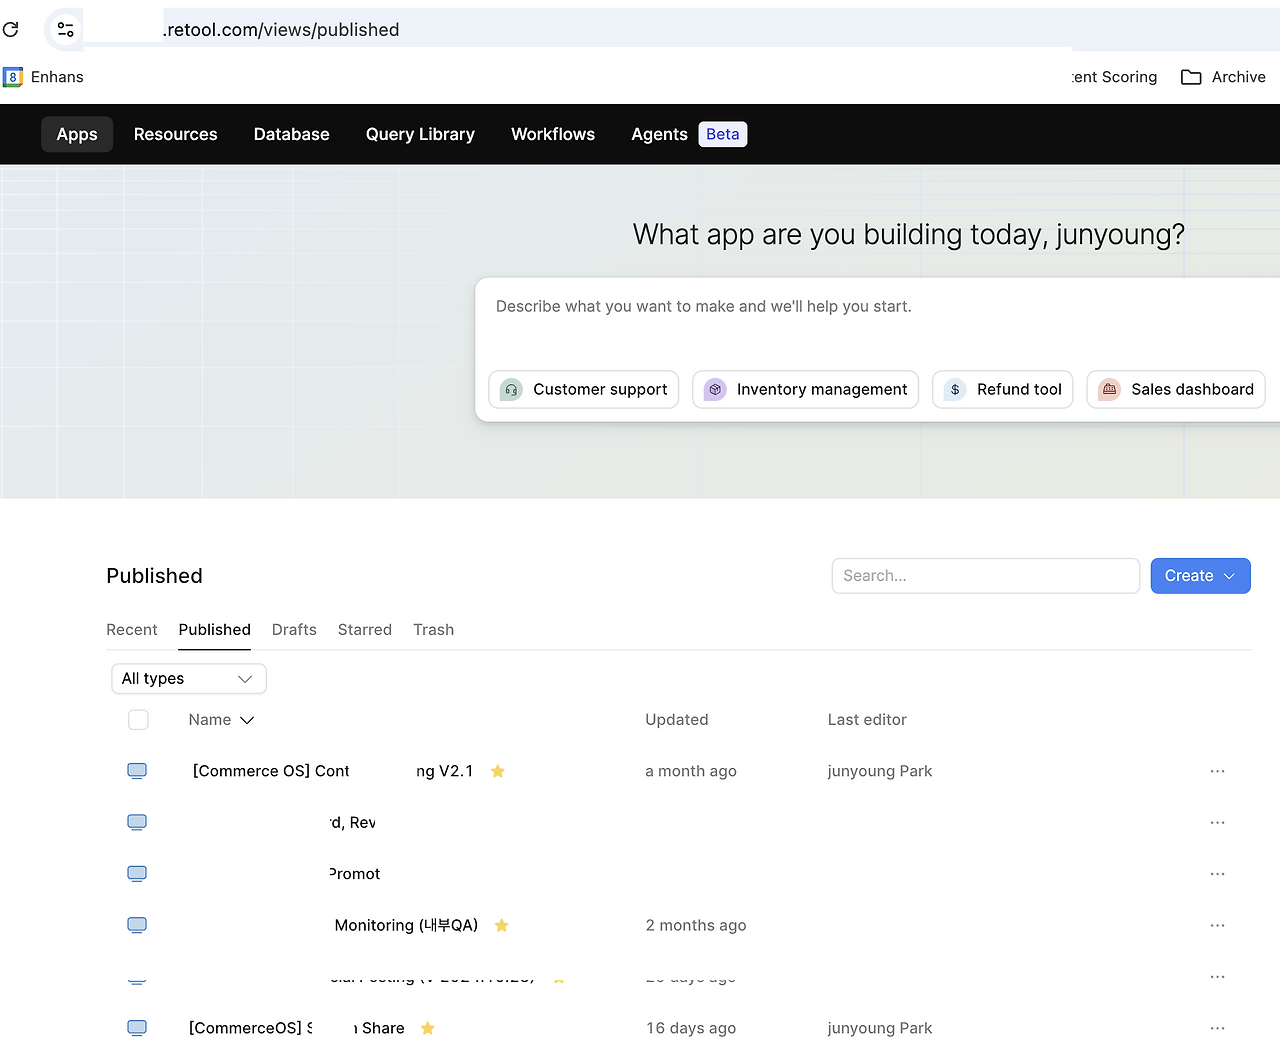1280x1063 pixels.
Task: Open the [Commerce OS] V2.1 app
Action: [333, 771]
